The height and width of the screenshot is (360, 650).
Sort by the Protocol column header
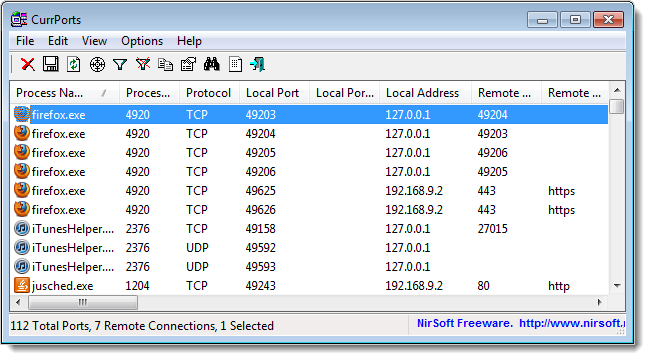[x=209, y=93]
